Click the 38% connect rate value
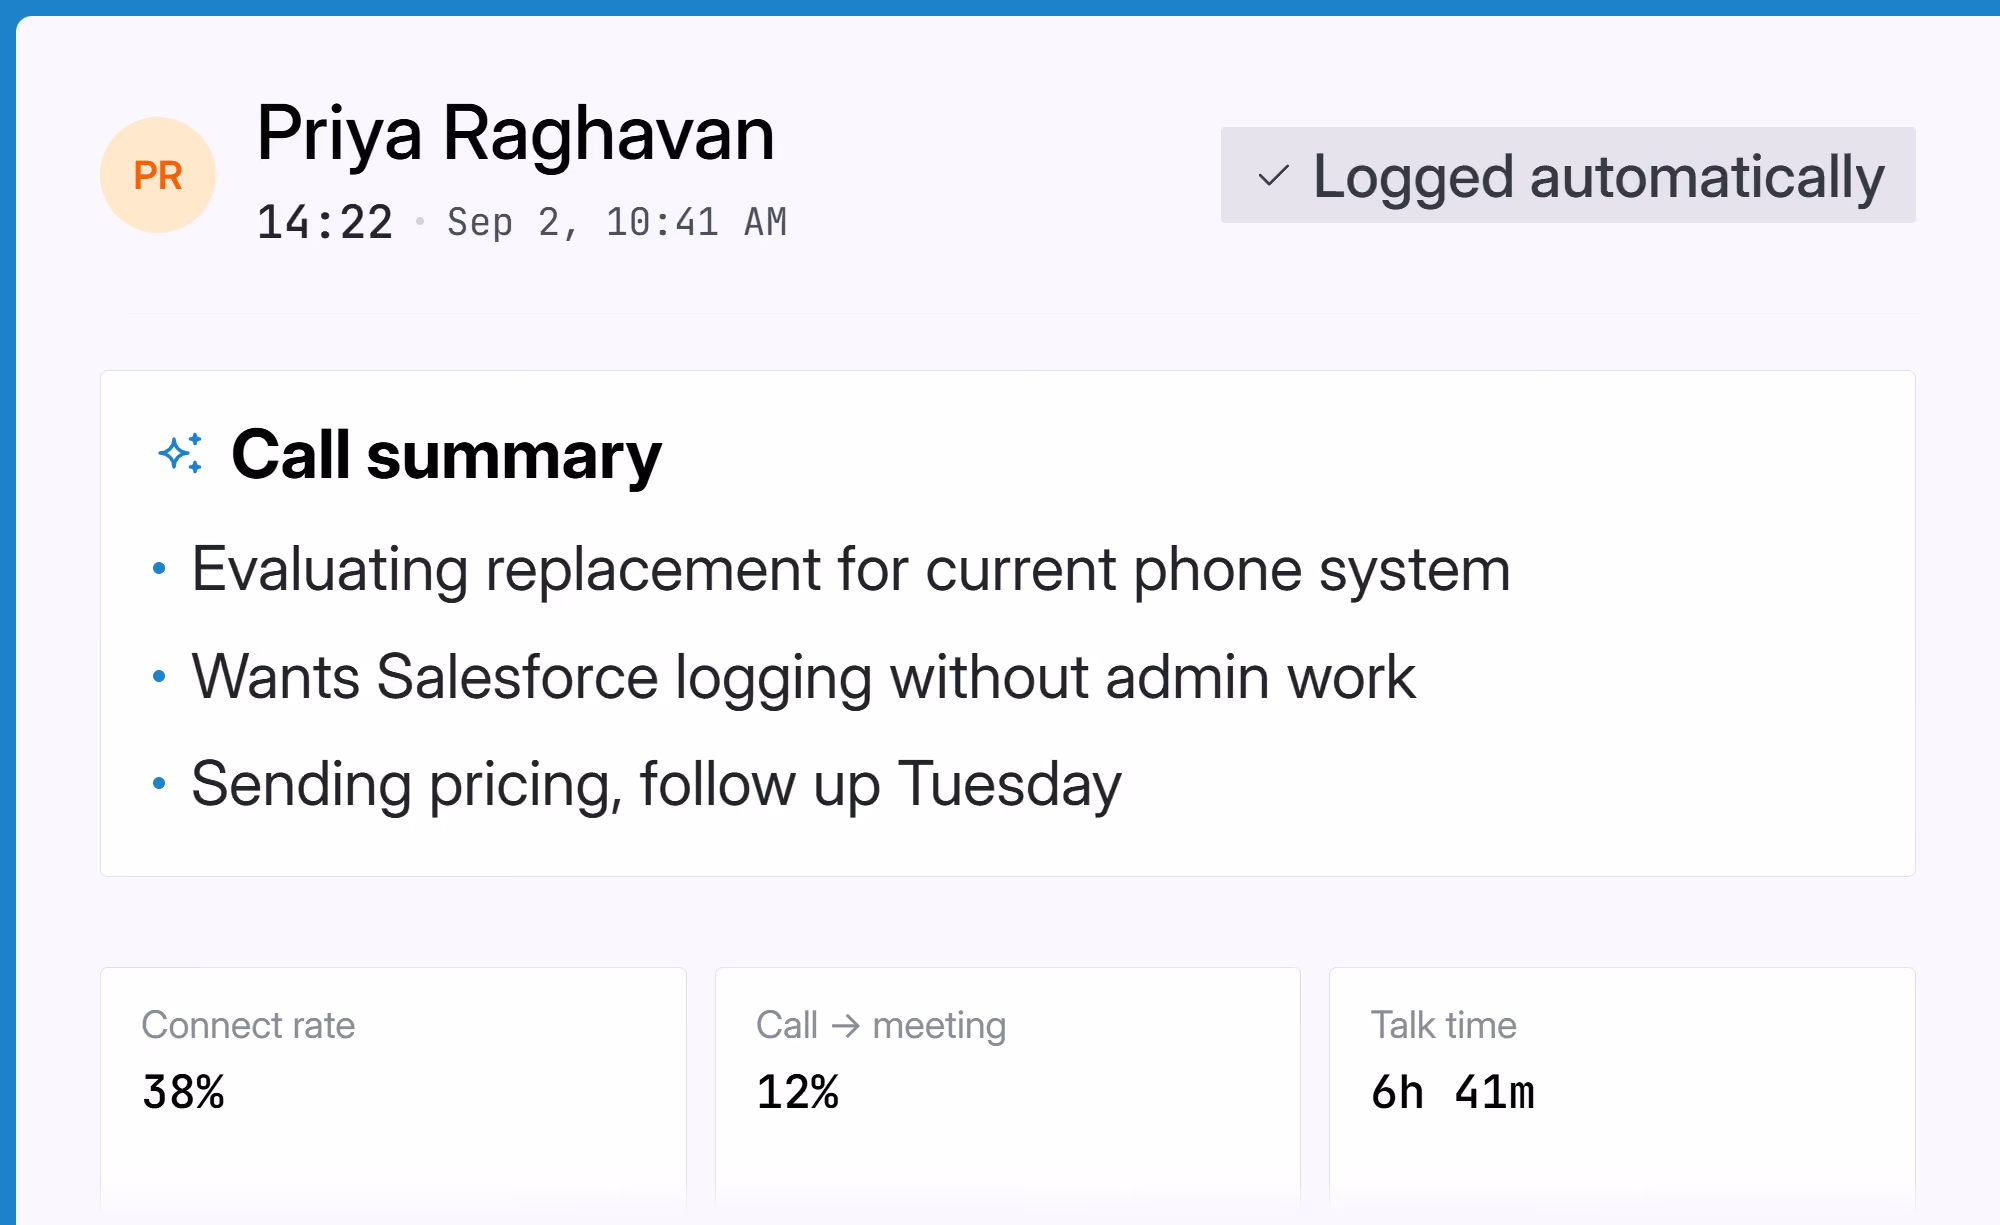 (183, 1092)
